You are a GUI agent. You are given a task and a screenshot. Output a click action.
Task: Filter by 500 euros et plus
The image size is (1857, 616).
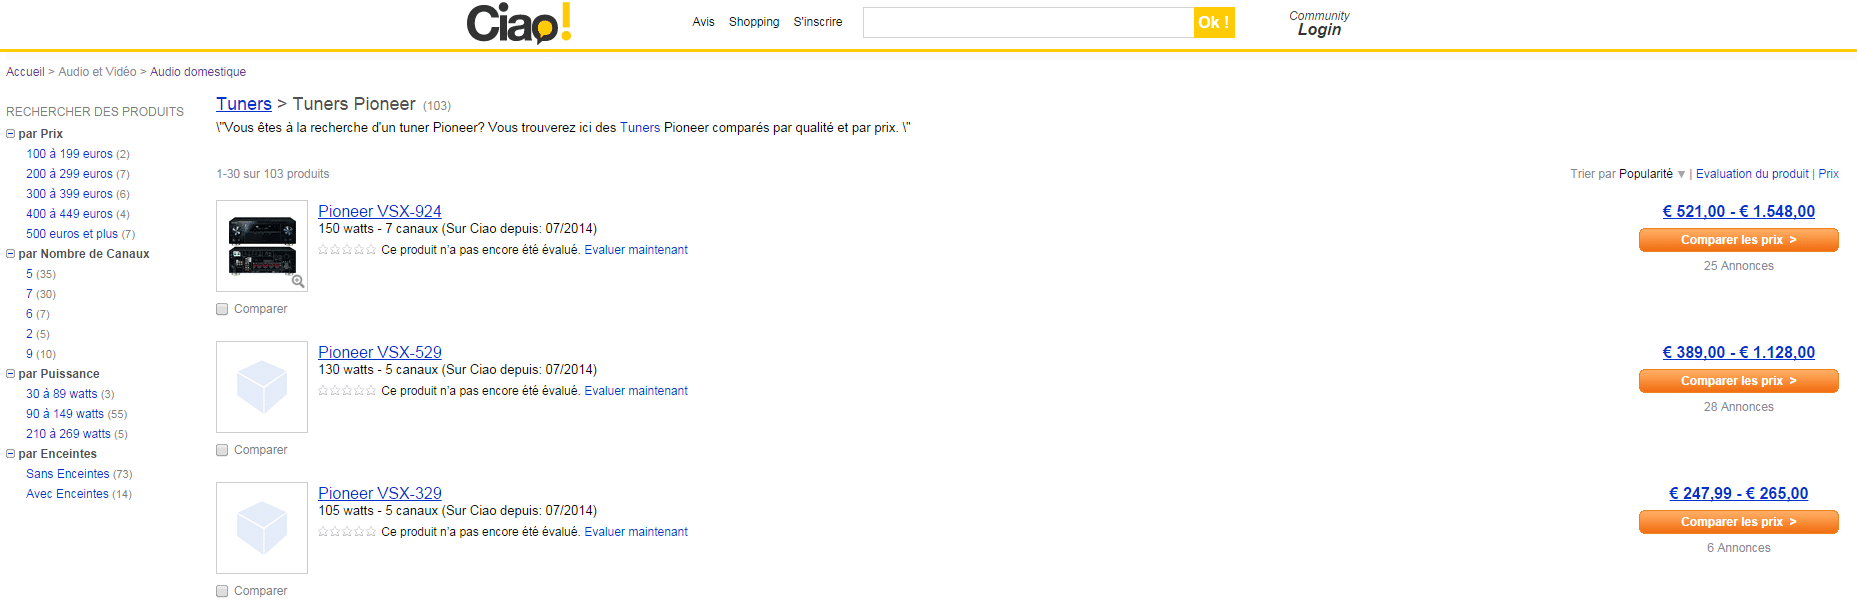(x=72, y=234)
